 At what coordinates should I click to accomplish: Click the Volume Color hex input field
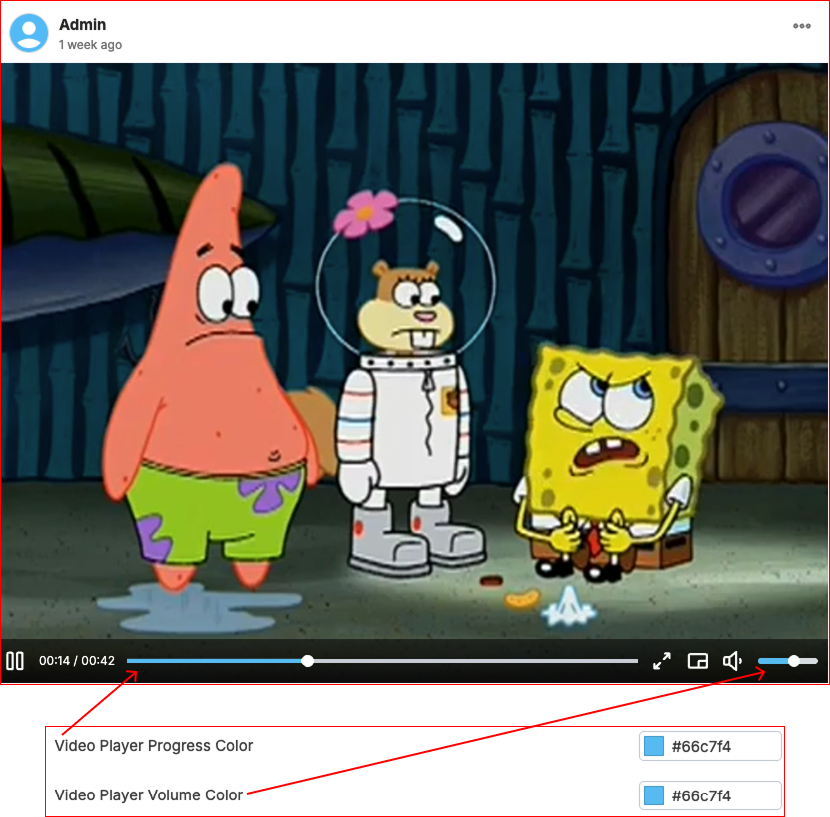coord(720,796)
